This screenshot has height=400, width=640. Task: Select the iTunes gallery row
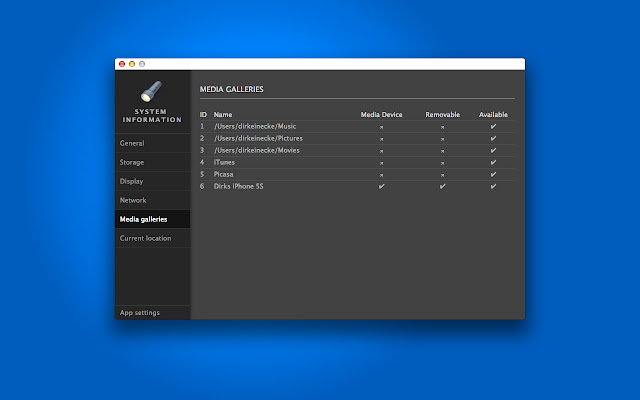point(357,162)
